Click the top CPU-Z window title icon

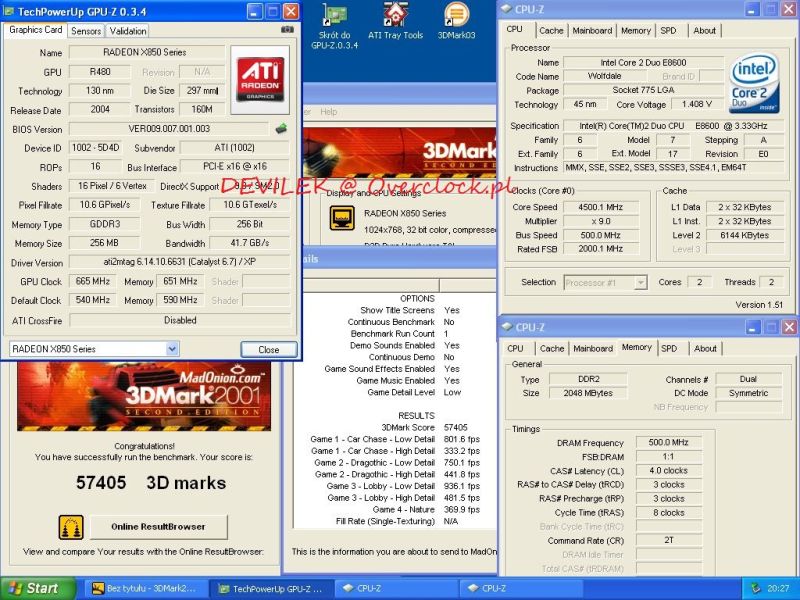(506, 9)
